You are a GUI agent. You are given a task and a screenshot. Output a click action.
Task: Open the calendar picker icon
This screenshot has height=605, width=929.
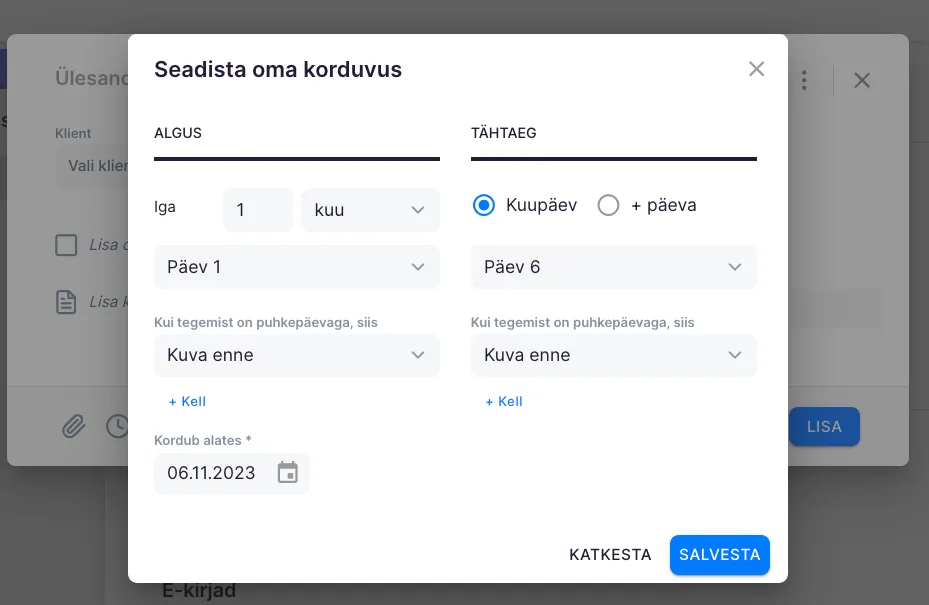(x=288, y=473)
